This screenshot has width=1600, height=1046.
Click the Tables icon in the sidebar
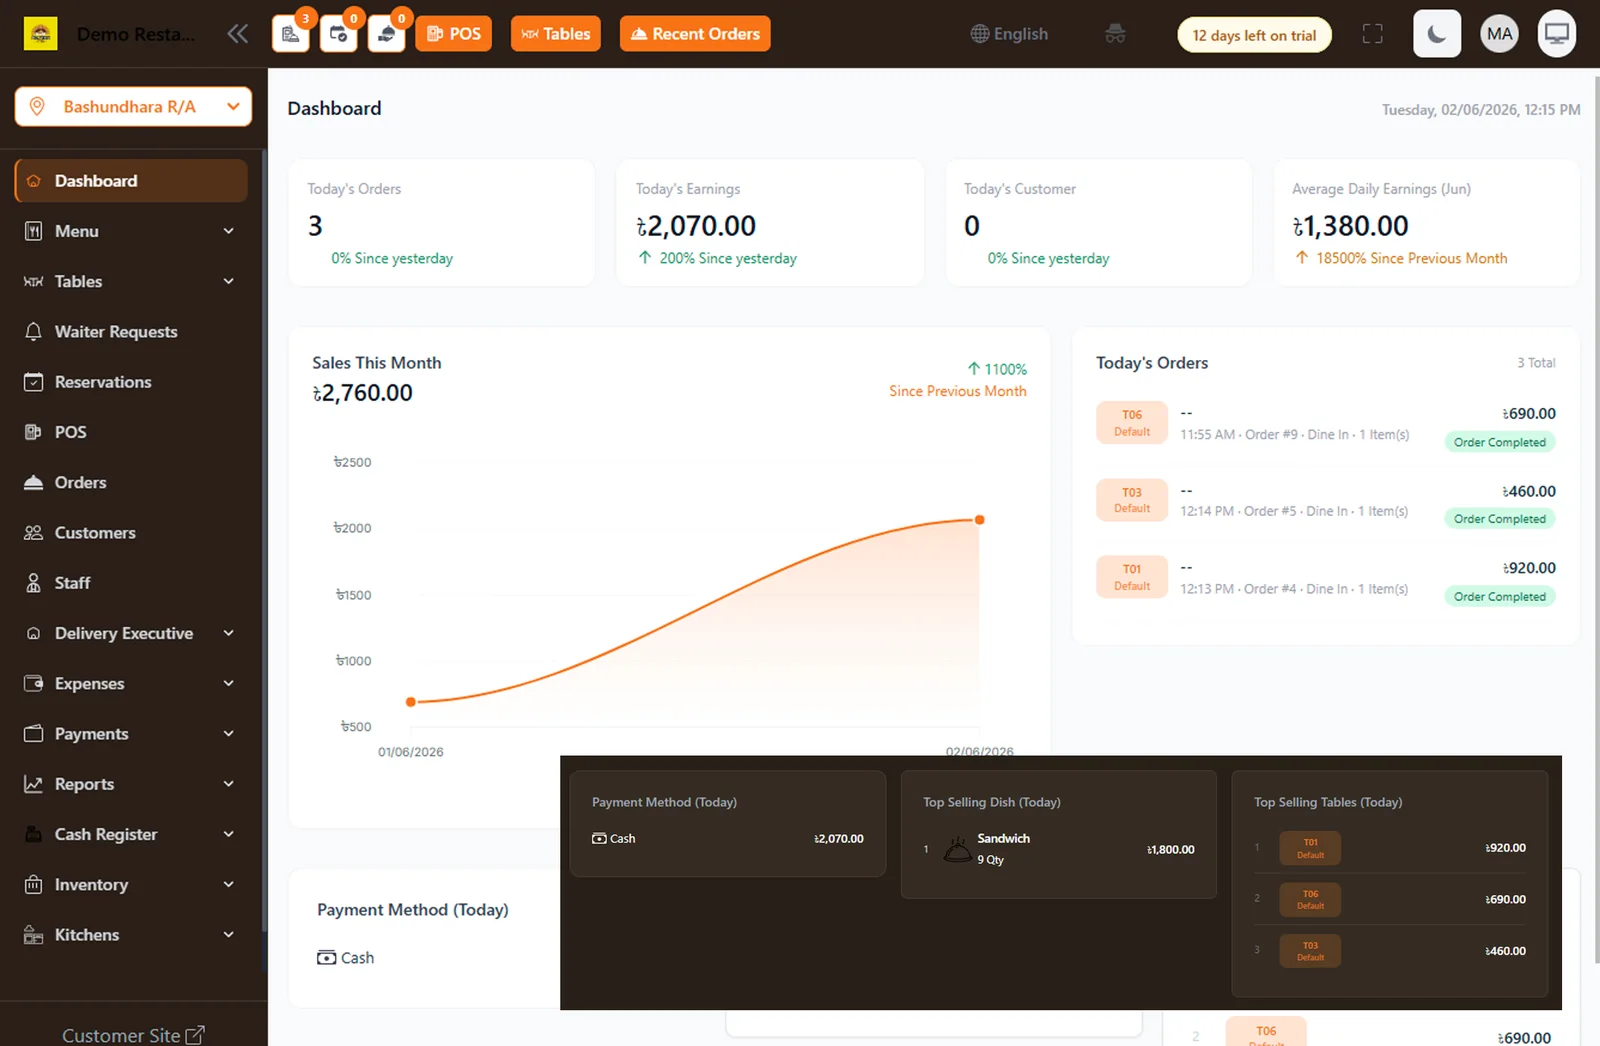tap(33, 282)
